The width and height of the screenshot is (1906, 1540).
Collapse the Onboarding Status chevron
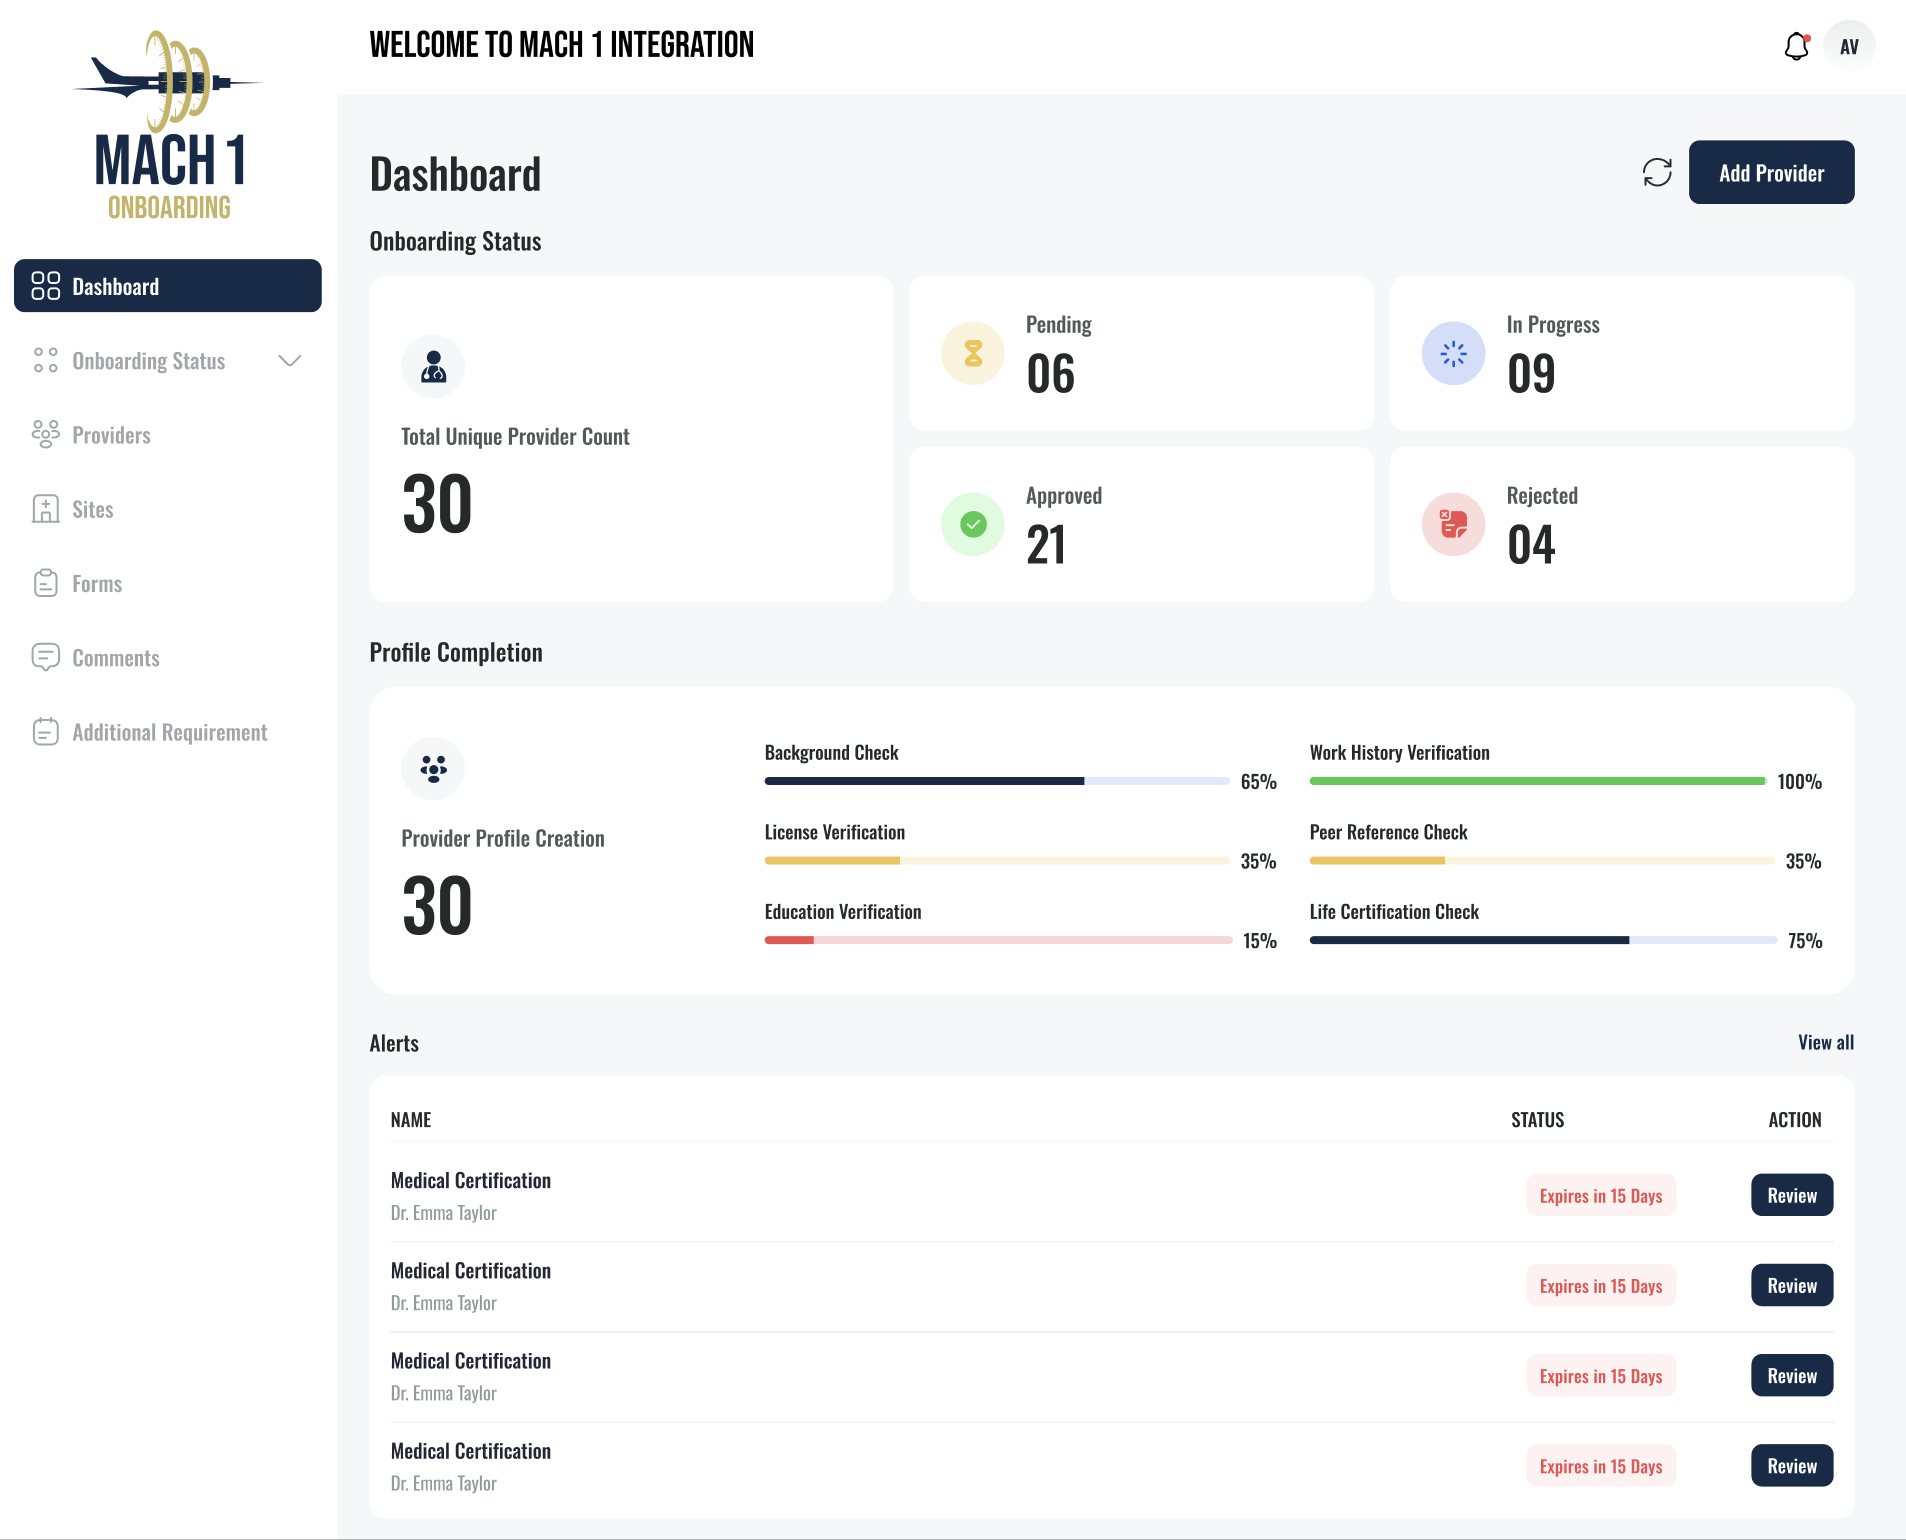(x=289, y=361)
